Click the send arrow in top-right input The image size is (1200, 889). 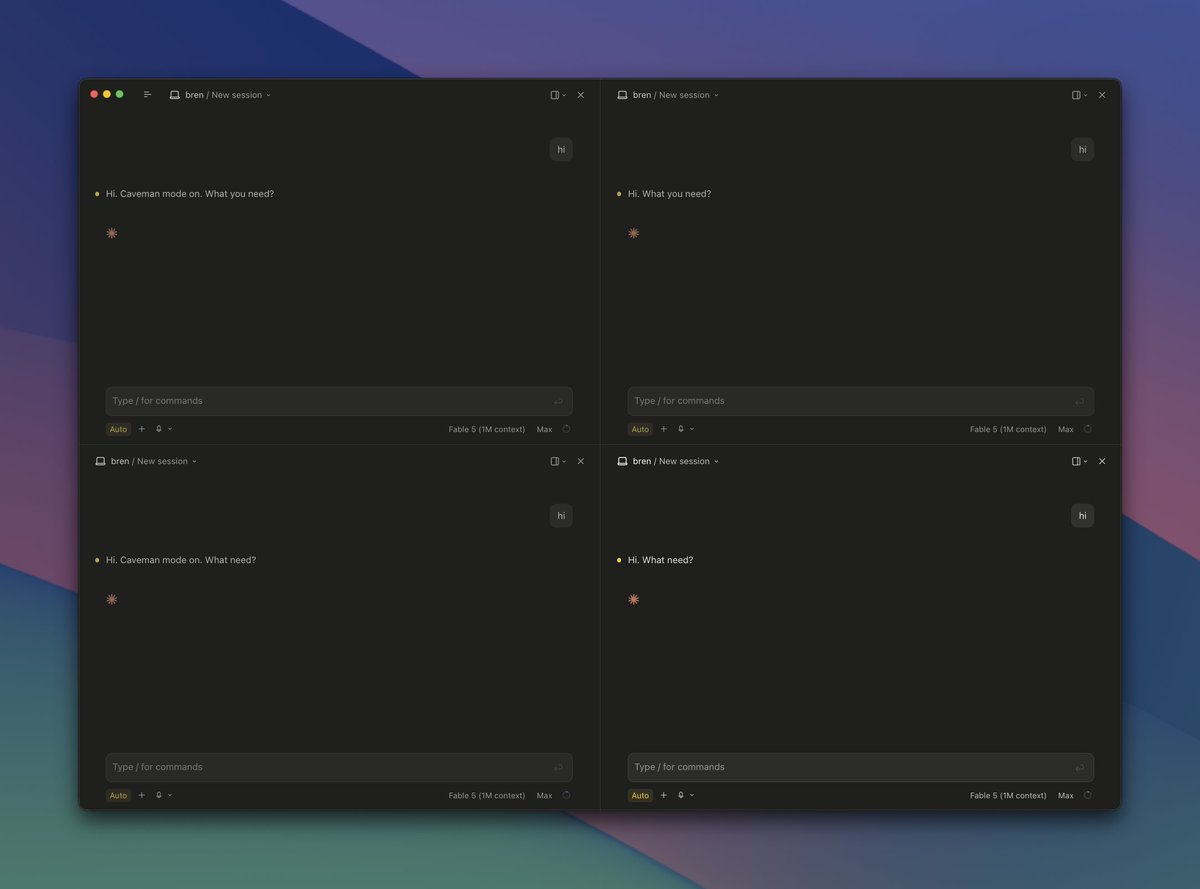point(1079,401)
